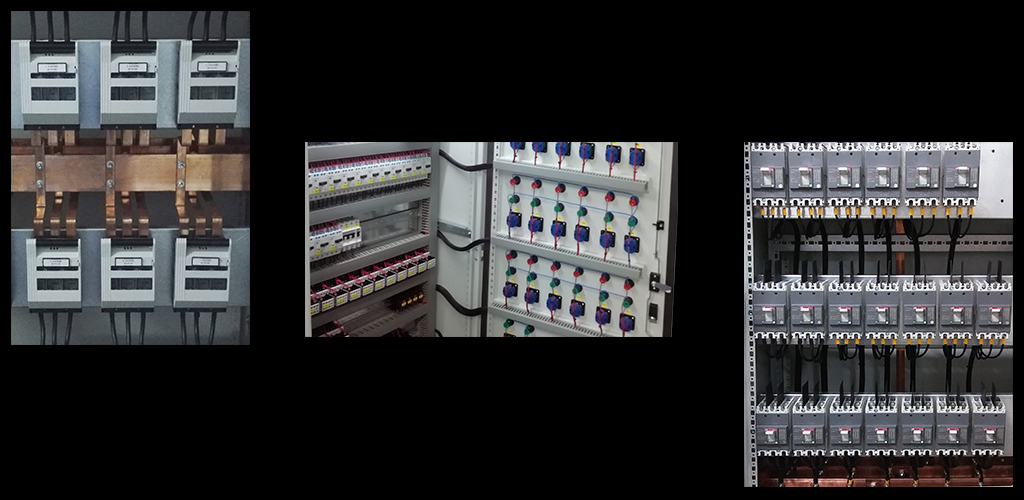1024x500 pixels.
Task: Click the bottom-left fuse switch unit
Action: tap(52, 271)
